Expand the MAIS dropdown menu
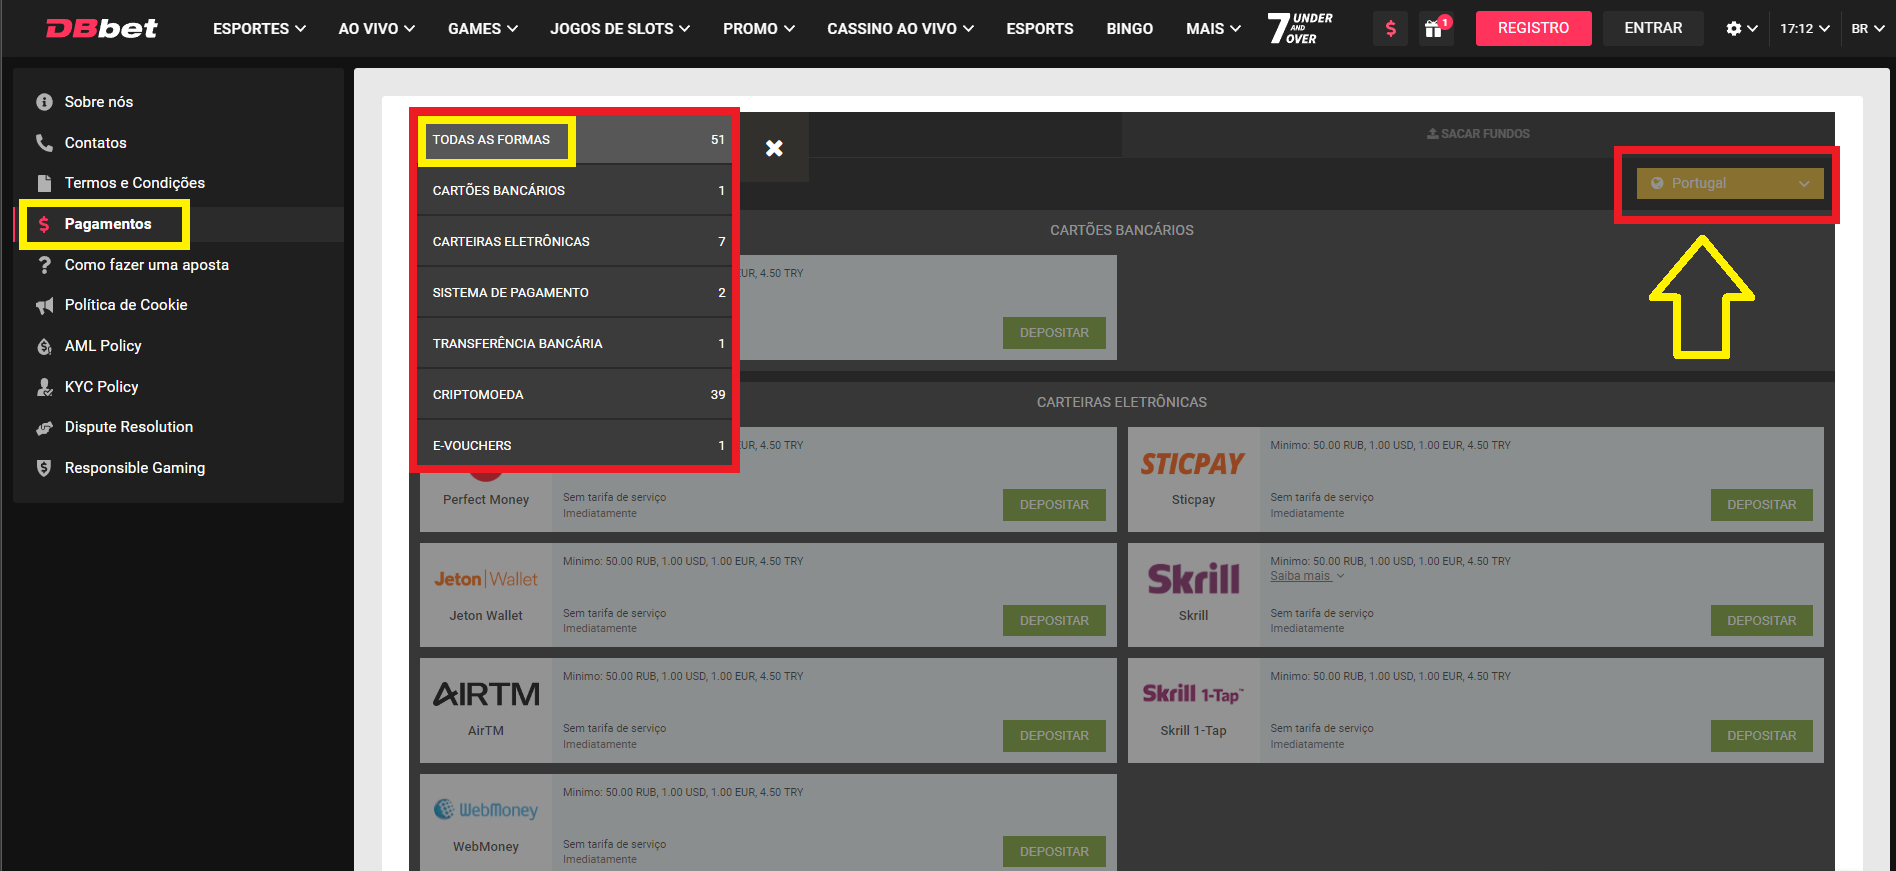 1213,29
